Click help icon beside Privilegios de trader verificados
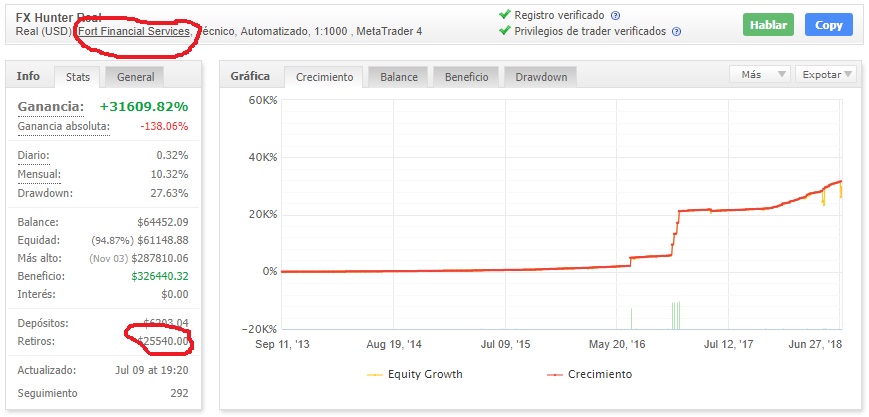Viewport: 869px width, 417px height. coord(677,31)
